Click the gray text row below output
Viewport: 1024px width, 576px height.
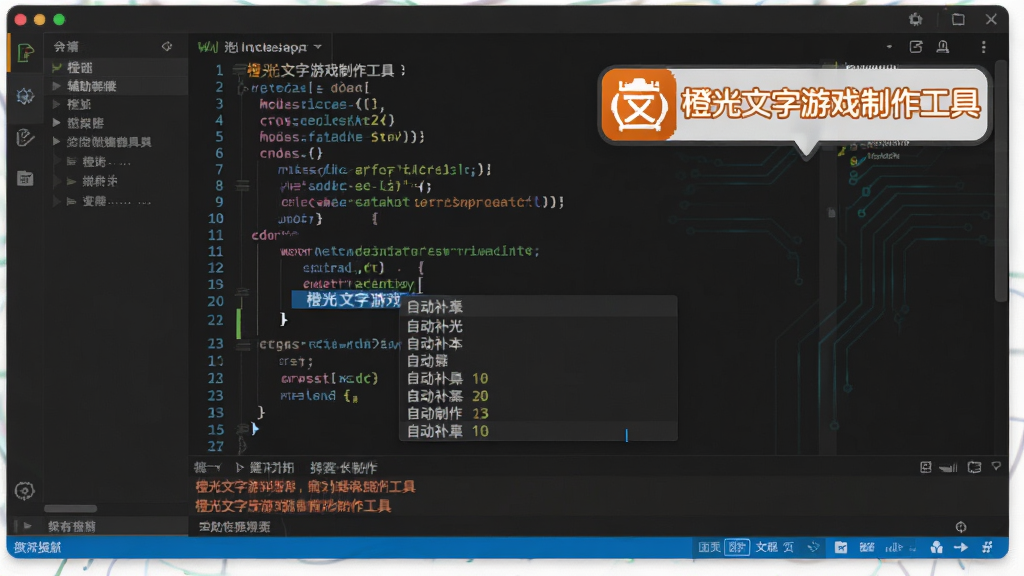click(x=234, y=526)
